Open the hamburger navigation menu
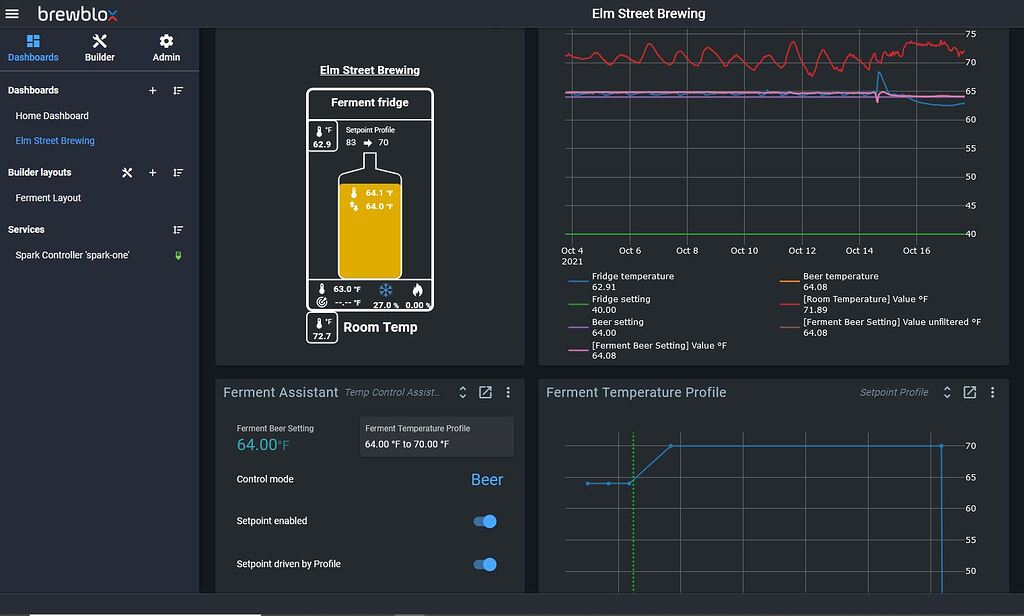The image size is (1024, 616). point(13,14)
